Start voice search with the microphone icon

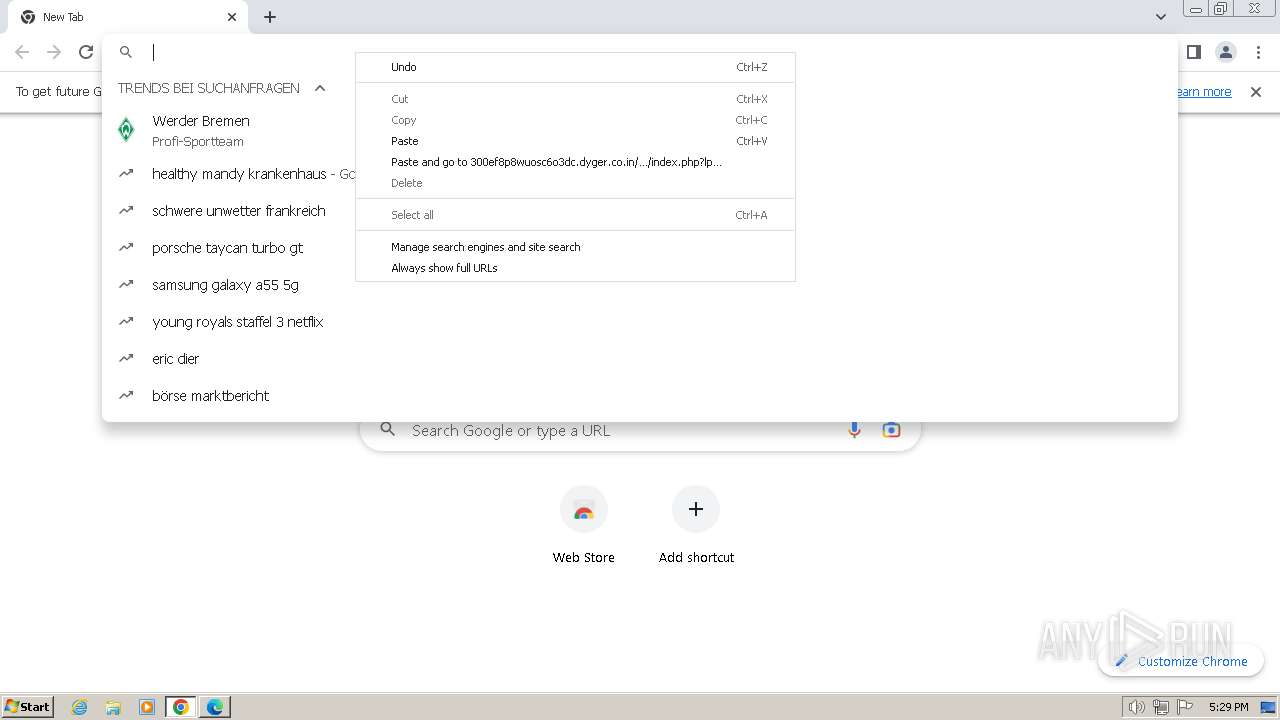[854, 430]
